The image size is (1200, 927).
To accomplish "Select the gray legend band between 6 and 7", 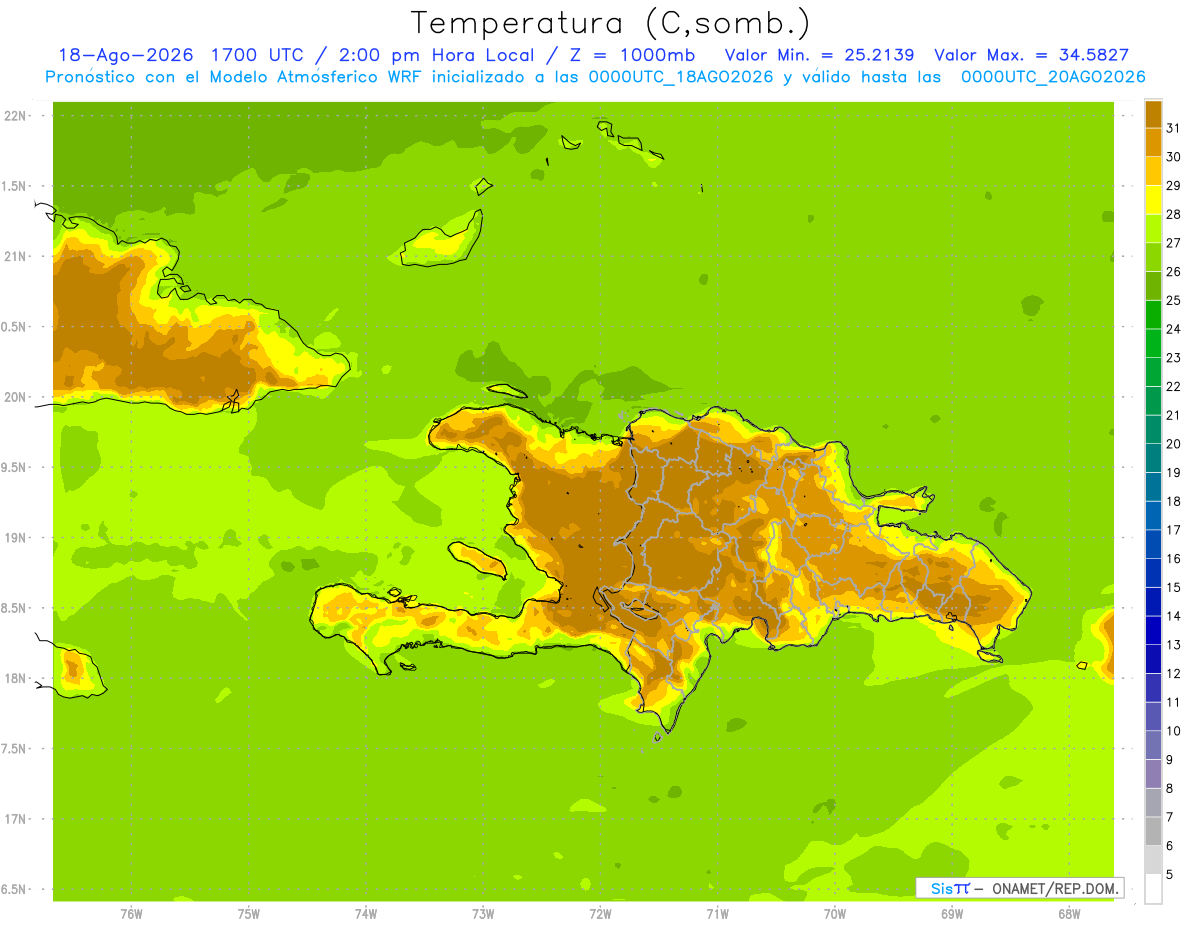I will (x=1153, y=832).
